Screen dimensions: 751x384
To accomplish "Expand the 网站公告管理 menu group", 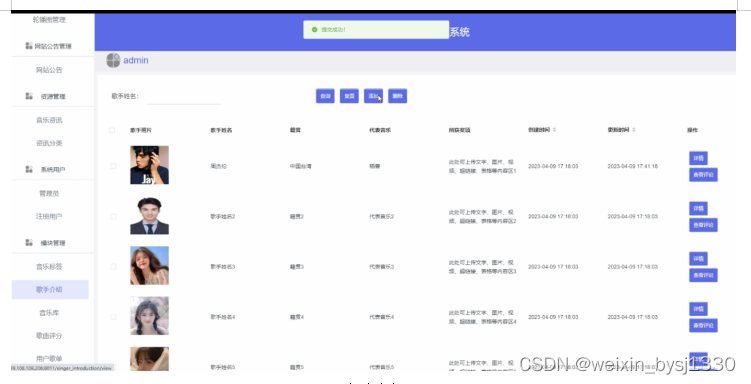I will click(53, 46).
